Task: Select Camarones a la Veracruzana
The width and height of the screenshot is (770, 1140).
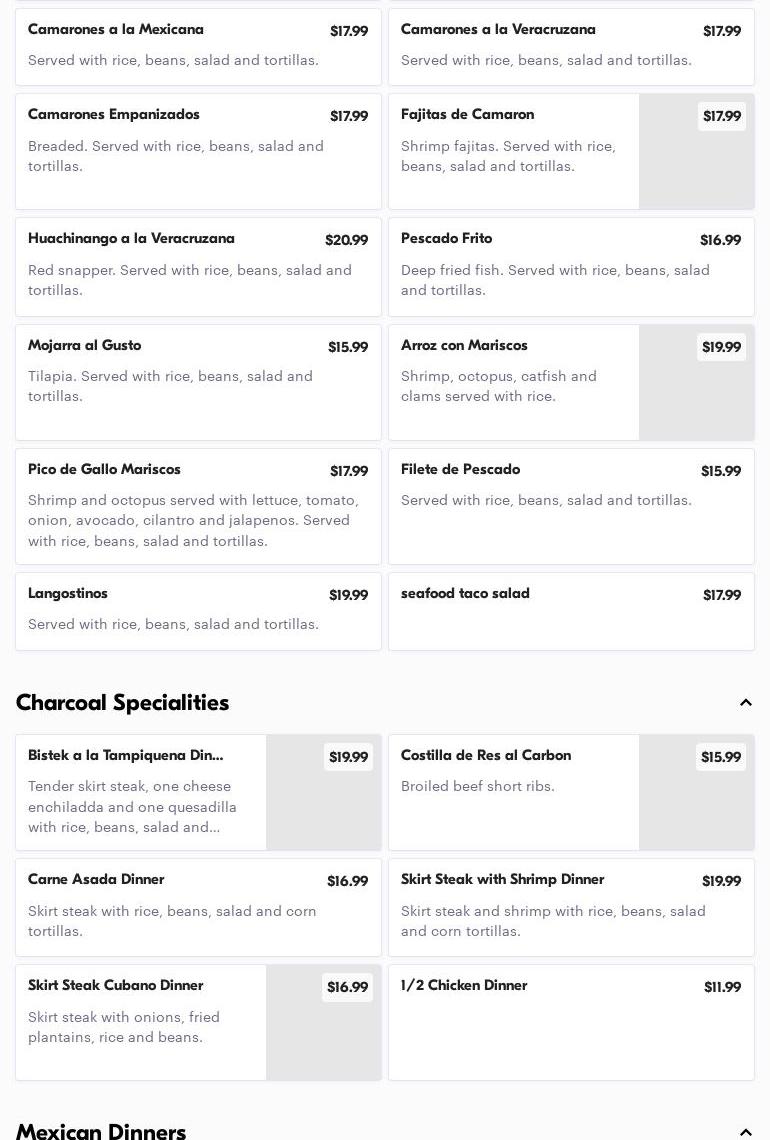Action: [x=571, y=46]
